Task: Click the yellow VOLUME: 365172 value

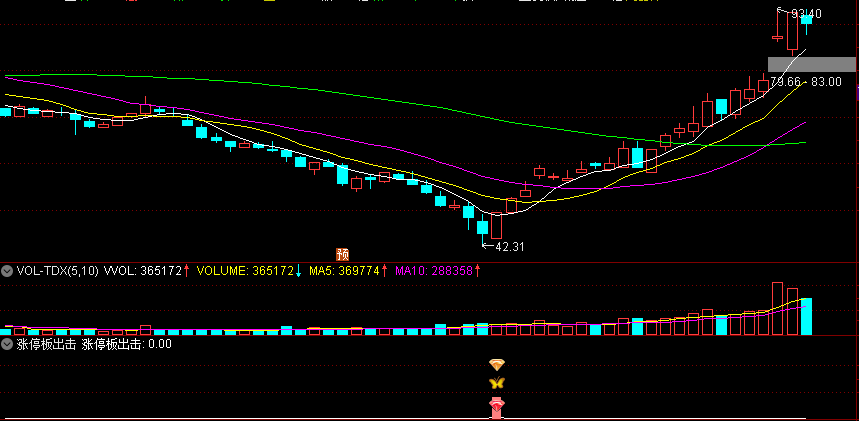Action: [x=245, y=271]
